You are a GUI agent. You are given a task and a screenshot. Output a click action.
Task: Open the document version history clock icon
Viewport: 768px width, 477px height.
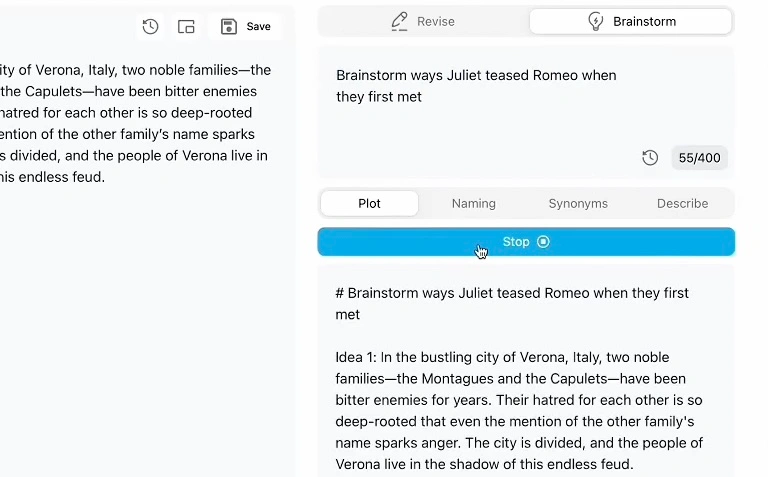coord(150,26)
